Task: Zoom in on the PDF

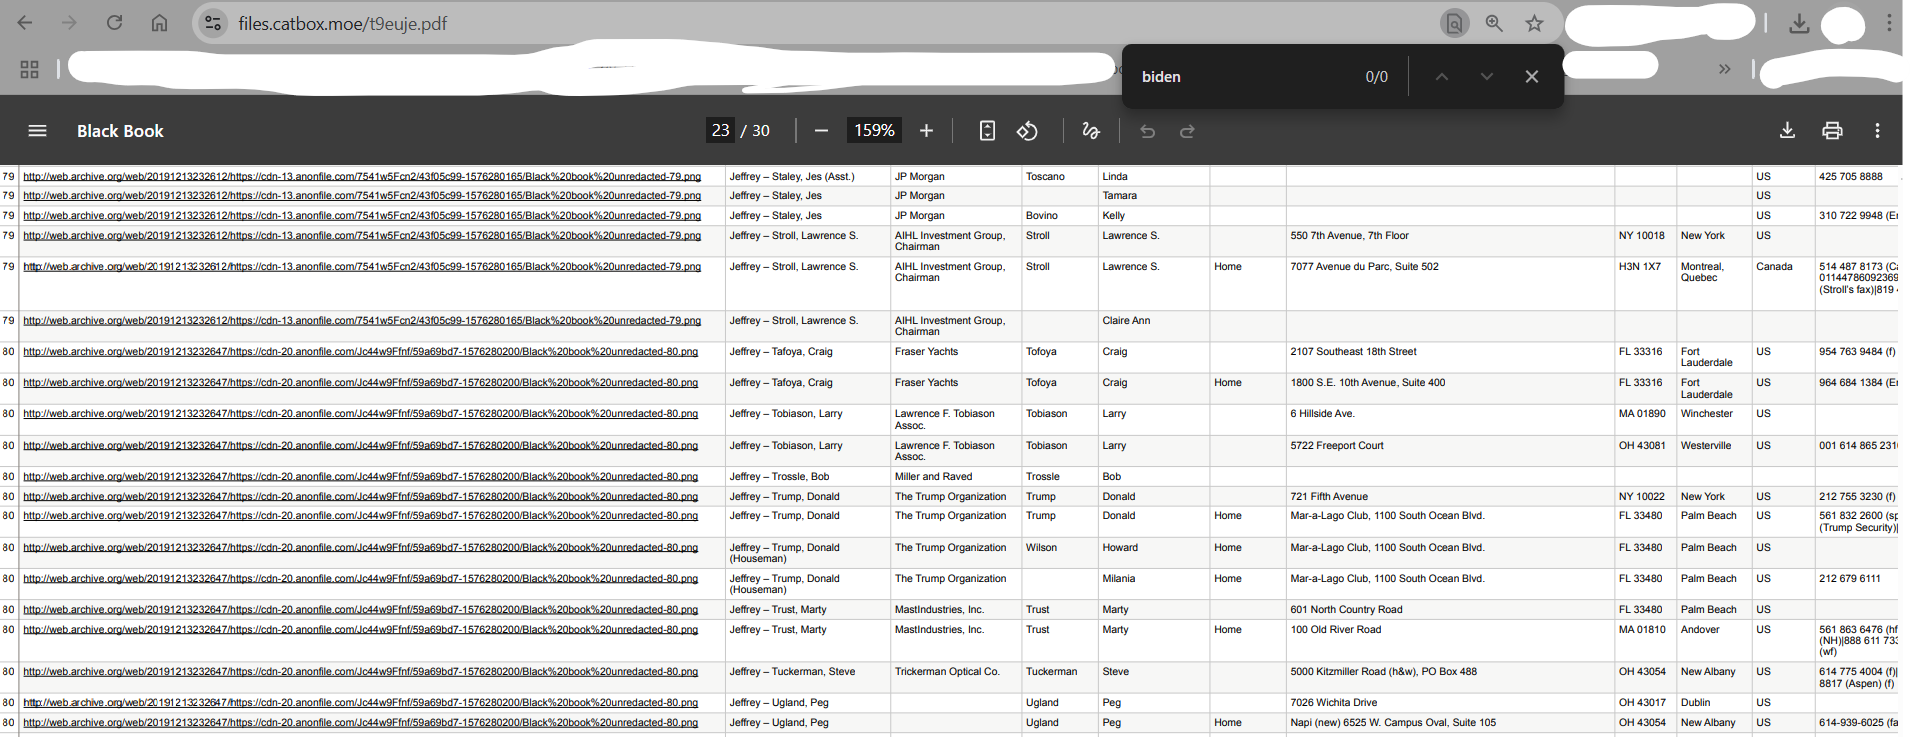Action: pos(926,131)
